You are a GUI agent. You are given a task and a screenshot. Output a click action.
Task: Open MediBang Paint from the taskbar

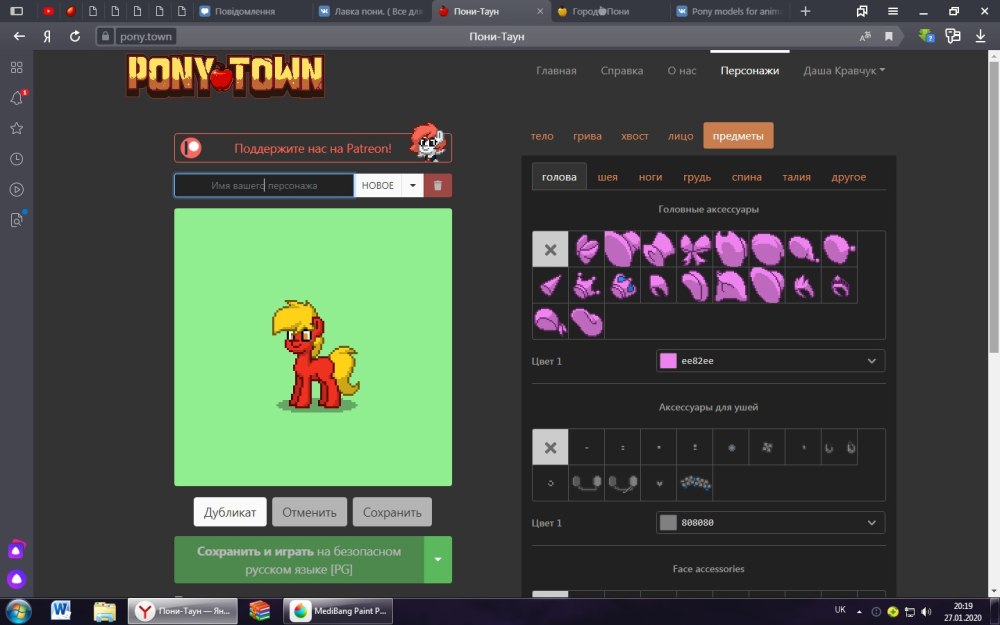(338, 609)
